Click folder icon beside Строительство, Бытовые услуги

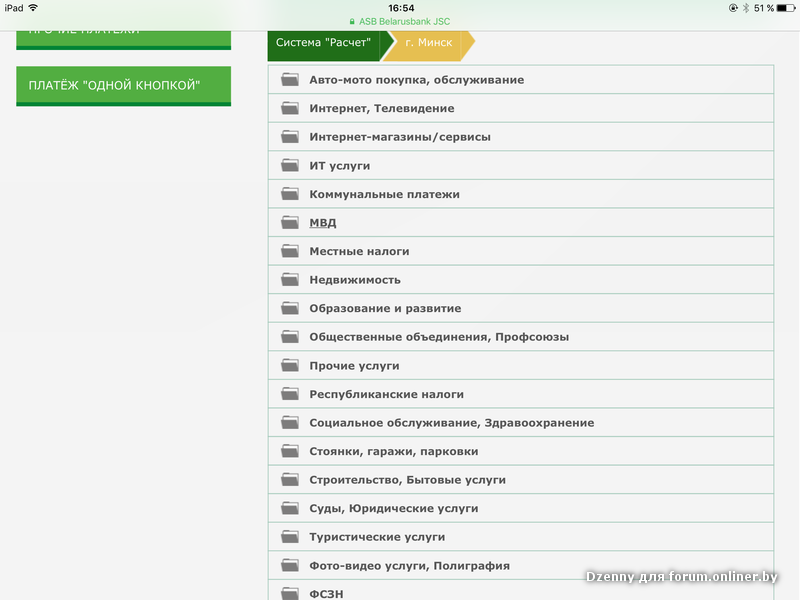click(290, 480)
